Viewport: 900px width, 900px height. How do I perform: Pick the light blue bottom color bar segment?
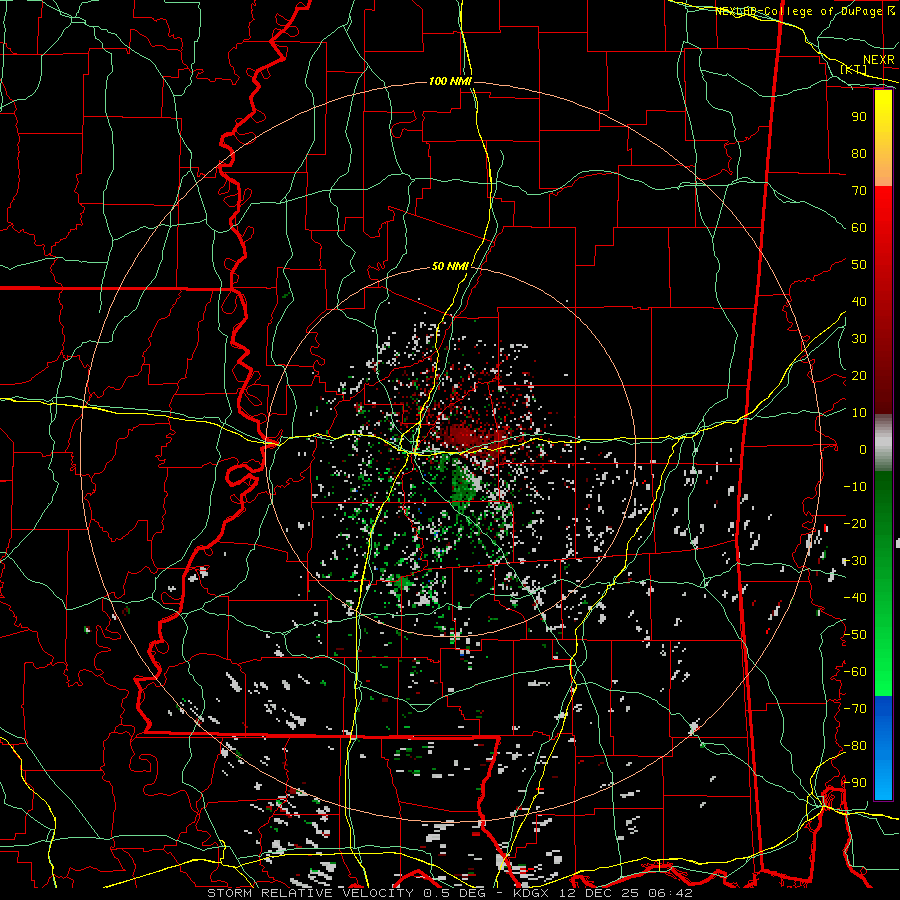pos(883,778)
